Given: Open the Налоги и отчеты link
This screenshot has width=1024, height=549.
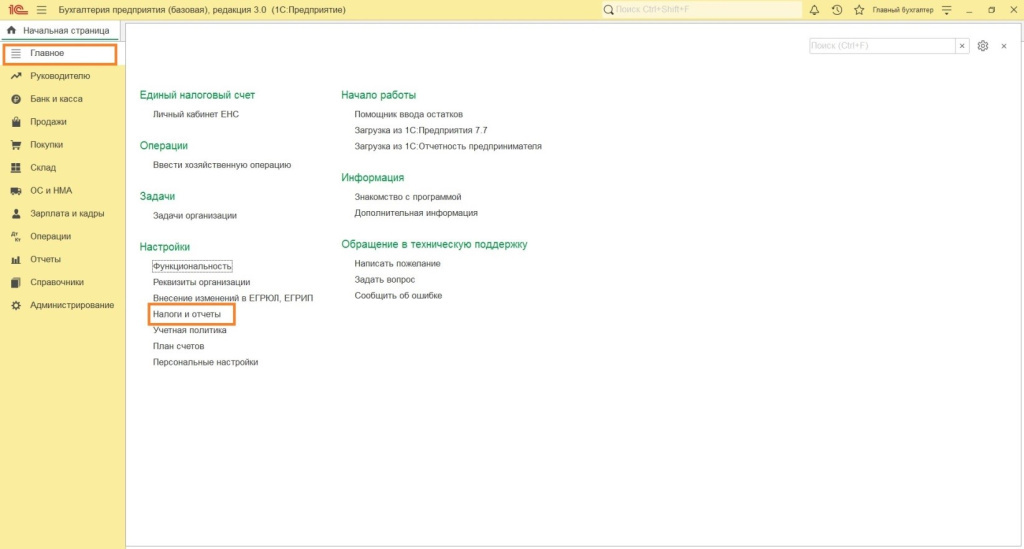Looking at the screenshot, I should click(187, 314).
